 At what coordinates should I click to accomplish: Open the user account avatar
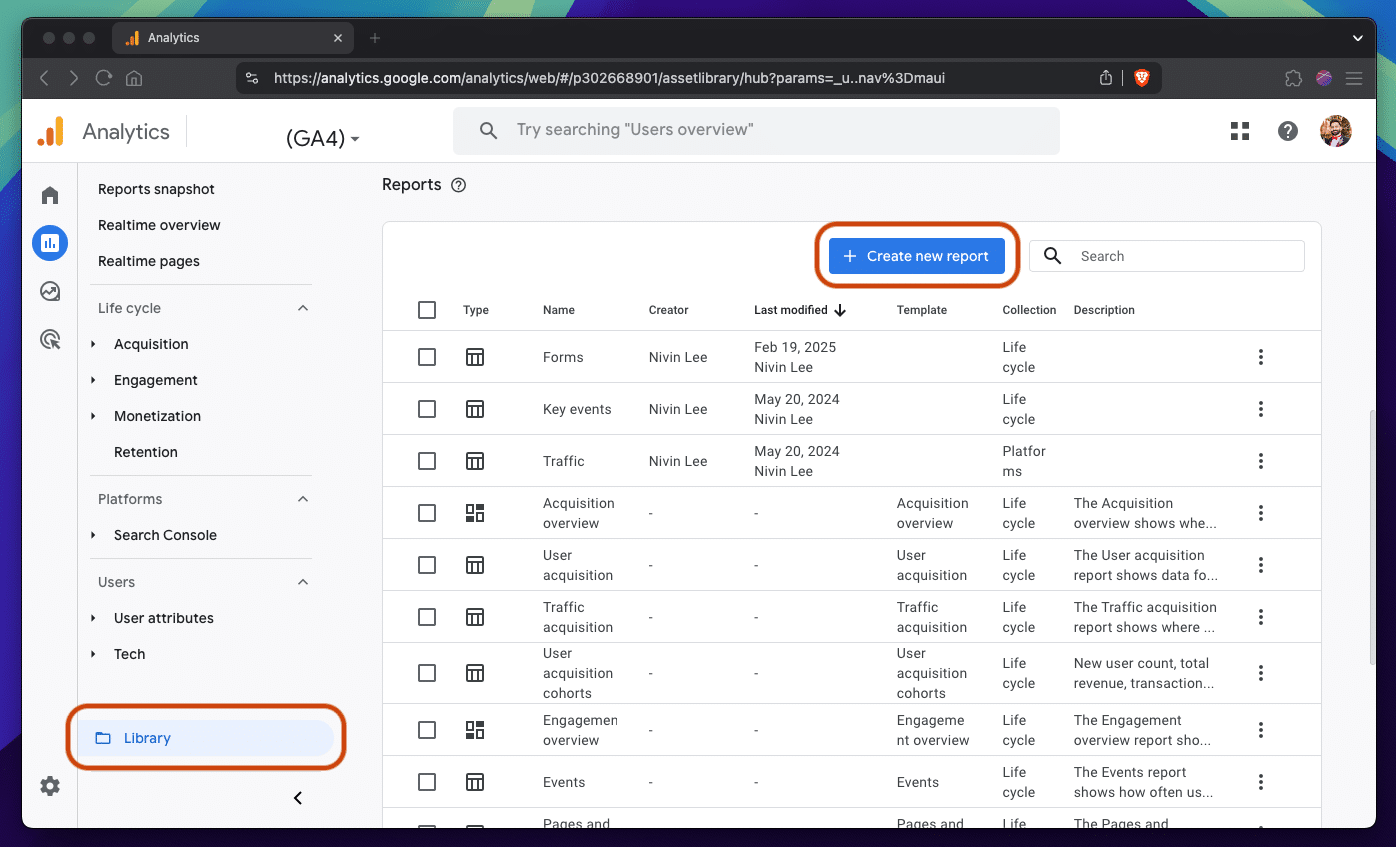[1336, 131]
